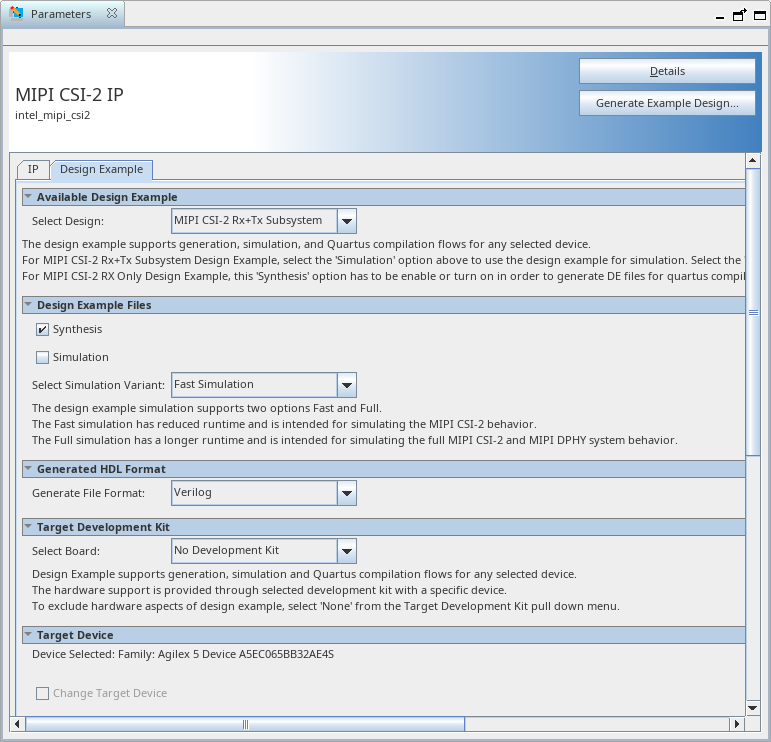Open the Select Board dropdown
Viewport: 771px width, 742px height.
pos(347,551)
